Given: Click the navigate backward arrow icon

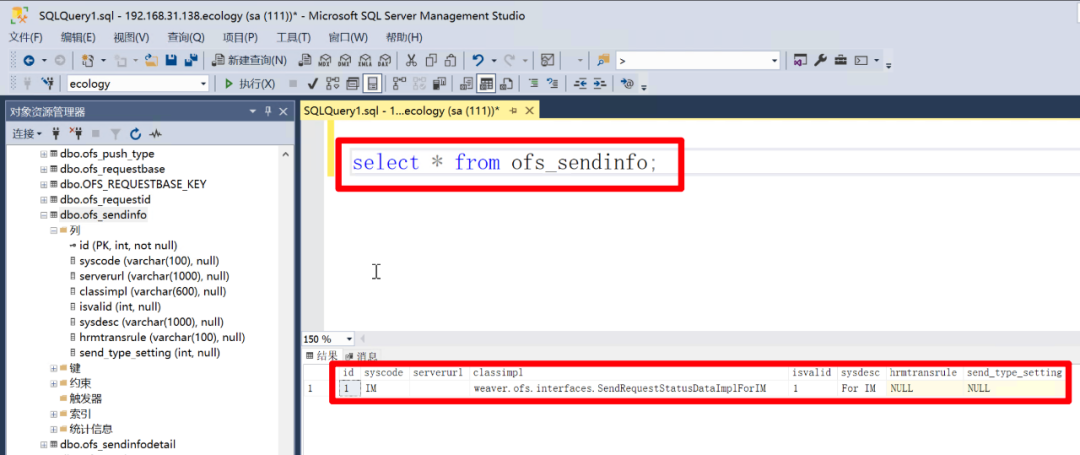Looking at the screenshot, I should pyautogui.click(x=29, y=61).
